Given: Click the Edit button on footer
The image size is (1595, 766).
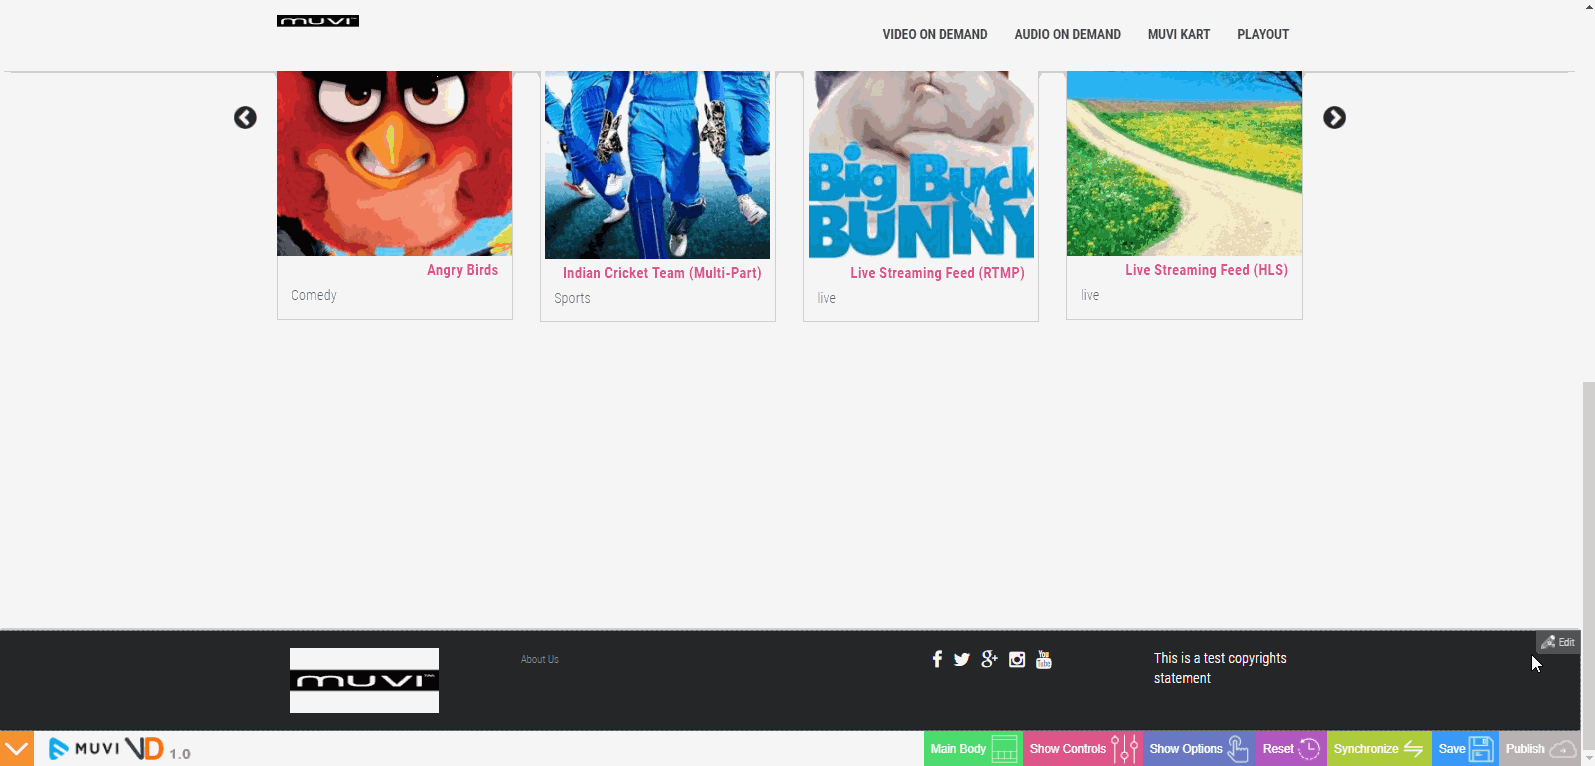Looking at the screenshot, I should 1558,642.
